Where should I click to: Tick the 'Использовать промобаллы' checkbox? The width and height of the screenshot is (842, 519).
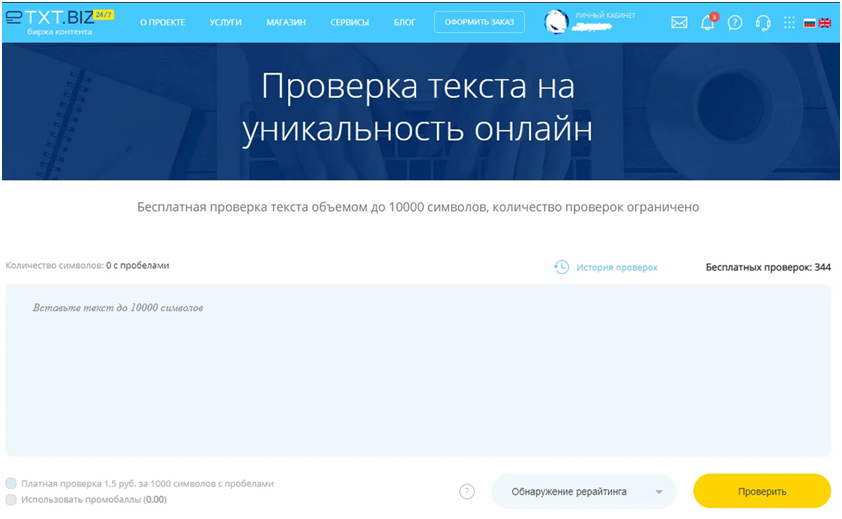point(11,500)
